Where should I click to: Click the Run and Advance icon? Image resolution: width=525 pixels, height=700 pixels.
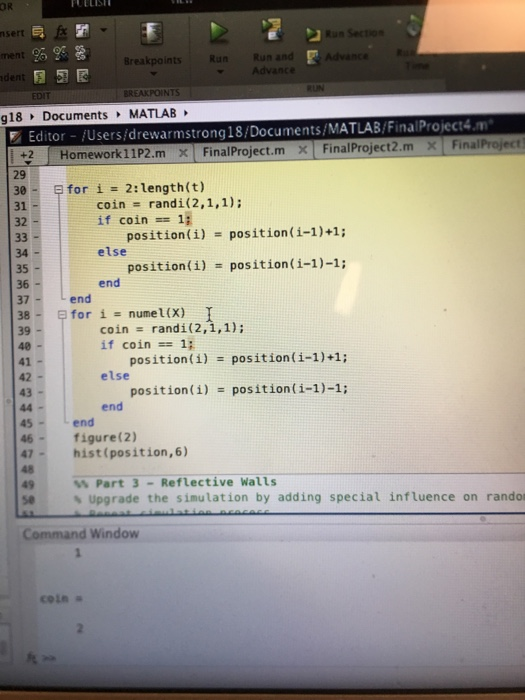(272, 30)
